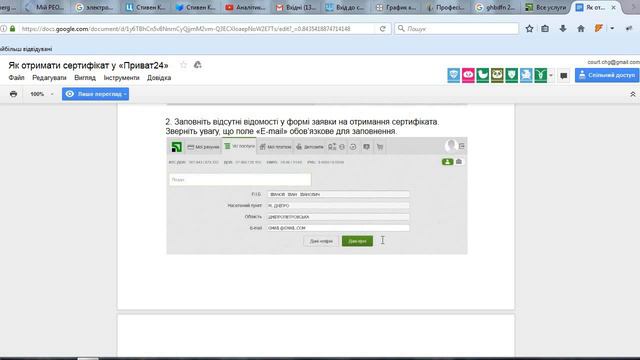
Task: Open the zoom 100% dropdown
Action: (x=42, y=94)
